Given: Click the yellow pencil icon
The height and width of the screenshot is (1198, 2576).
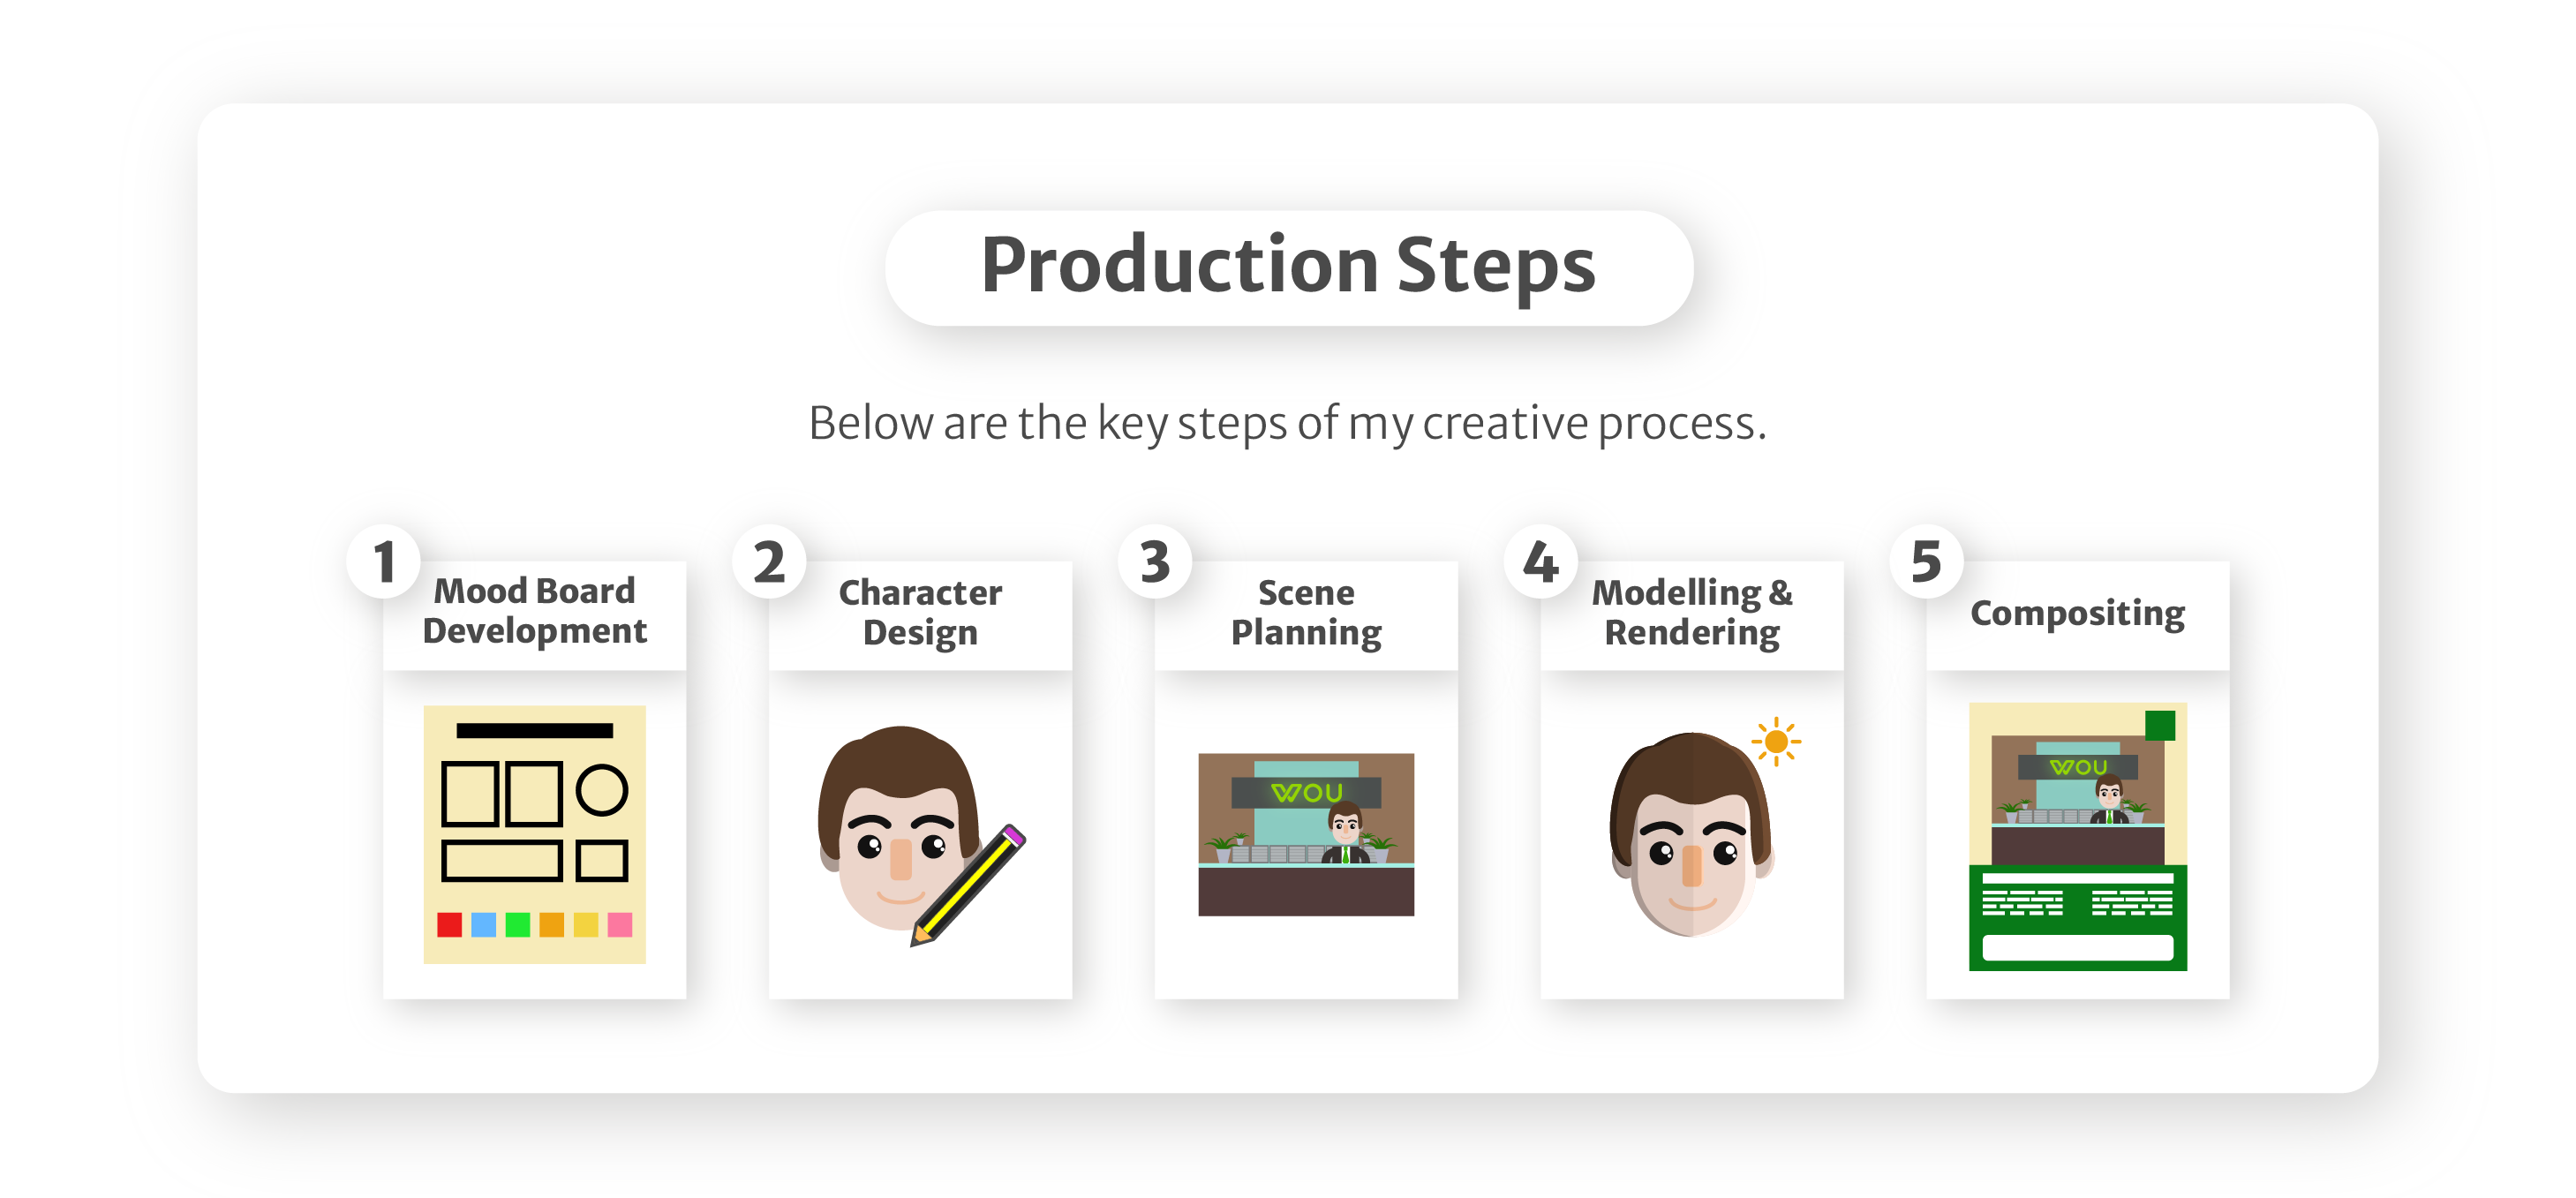Looking at the screenshot, I should point(968,884).
